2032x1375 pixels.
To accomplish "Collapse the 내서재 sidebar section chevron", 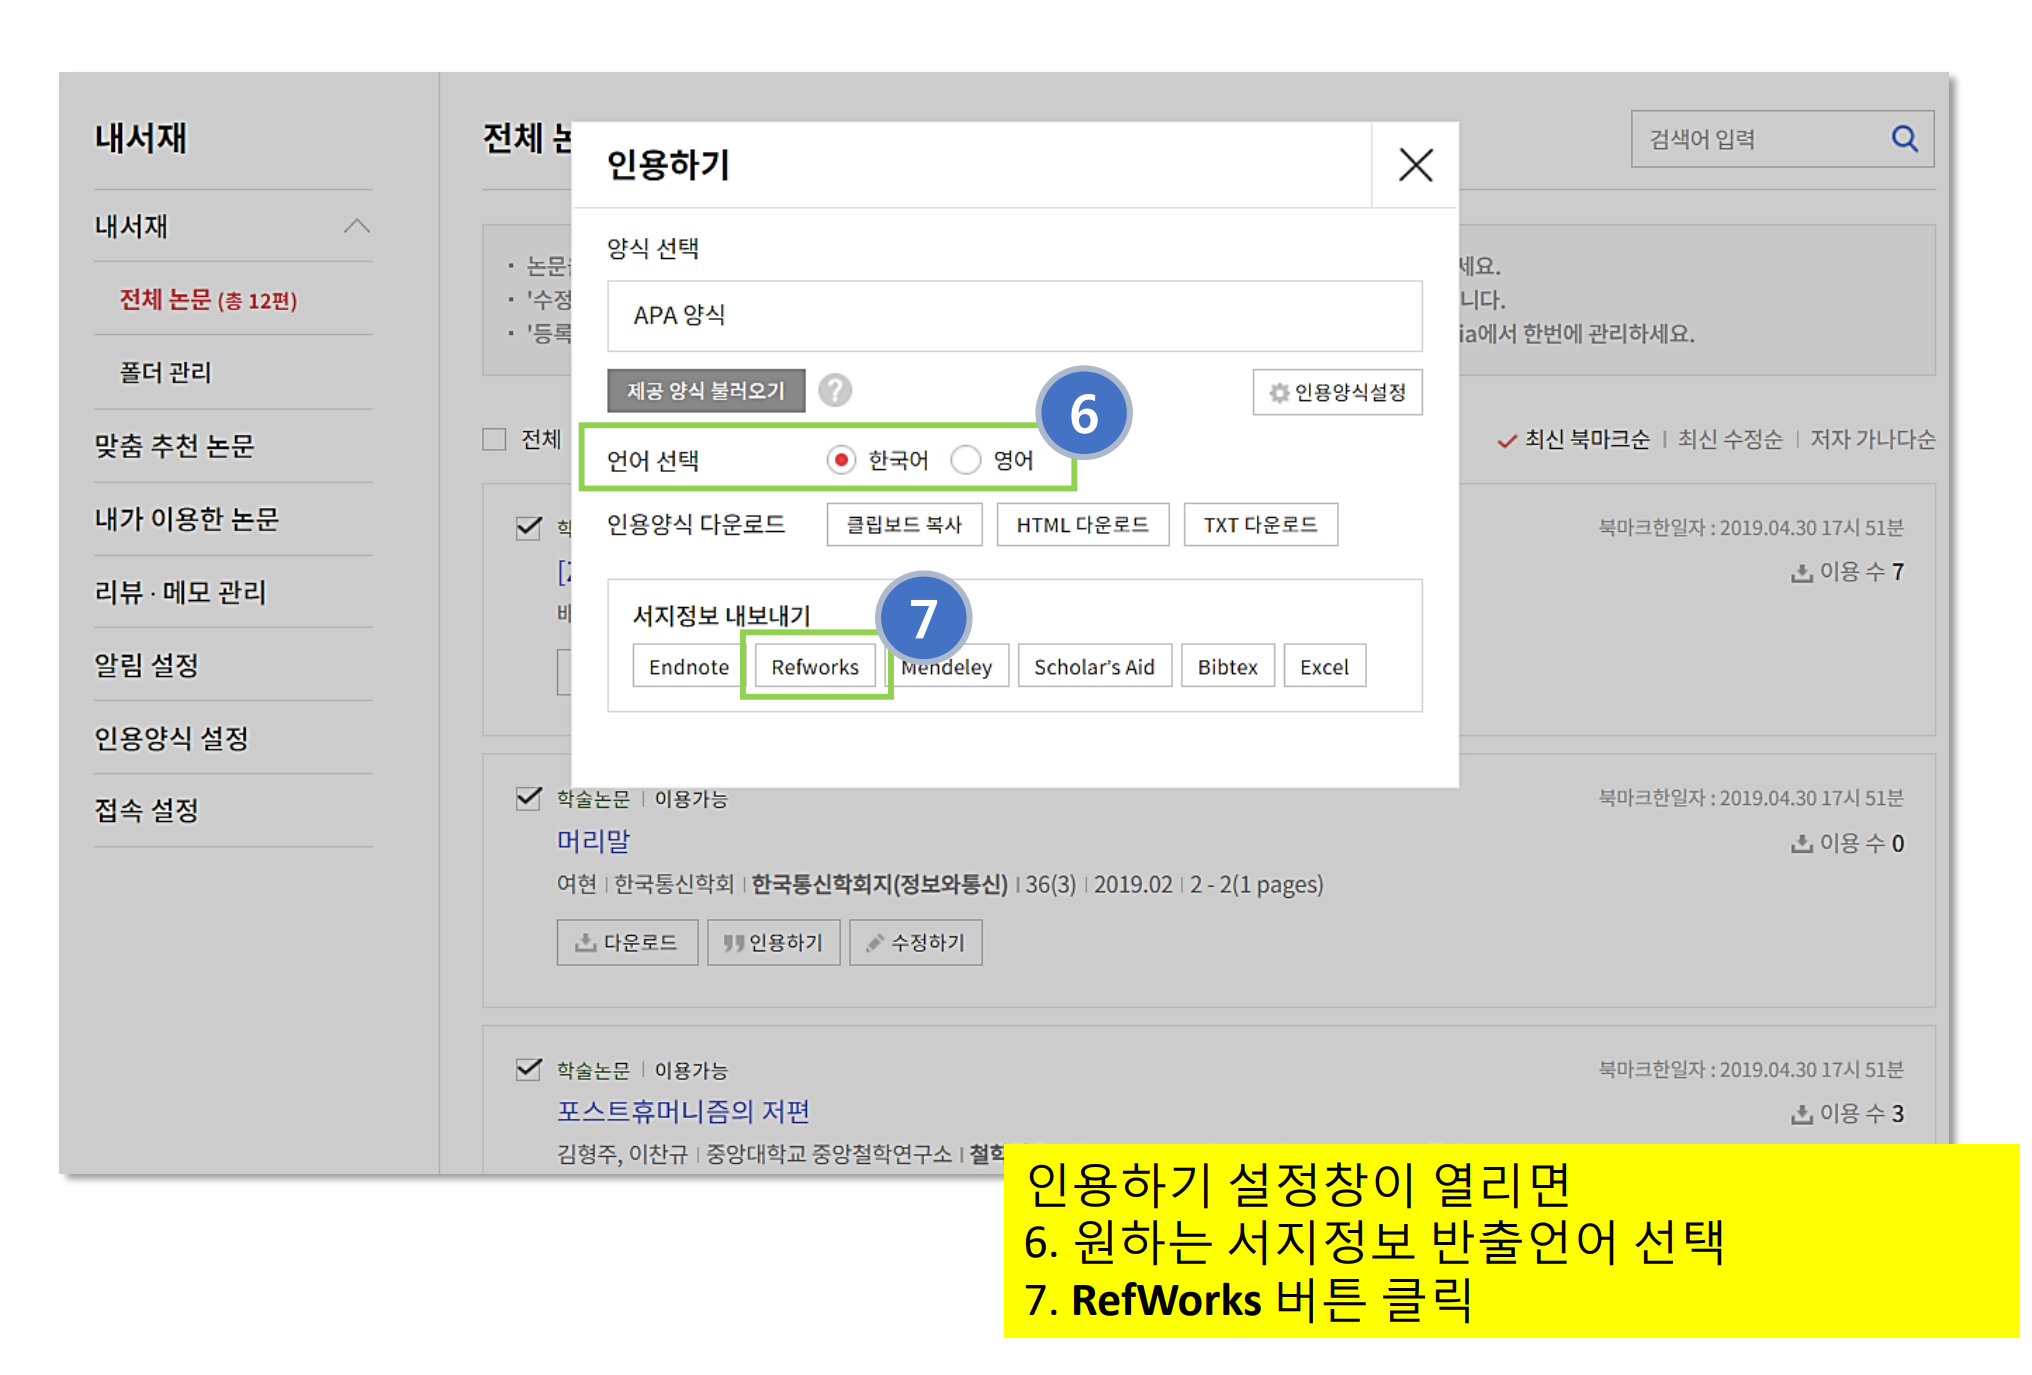I will 357,226.
